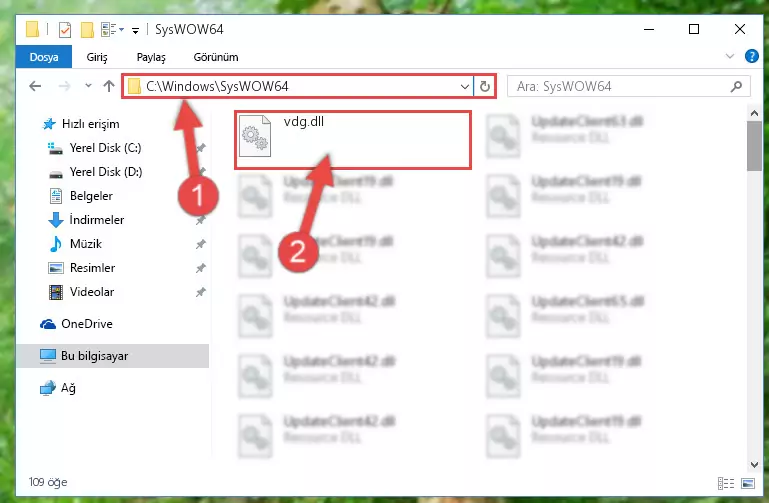
Task: Expand the ribbon with the chevron
Action: [730, 56]
